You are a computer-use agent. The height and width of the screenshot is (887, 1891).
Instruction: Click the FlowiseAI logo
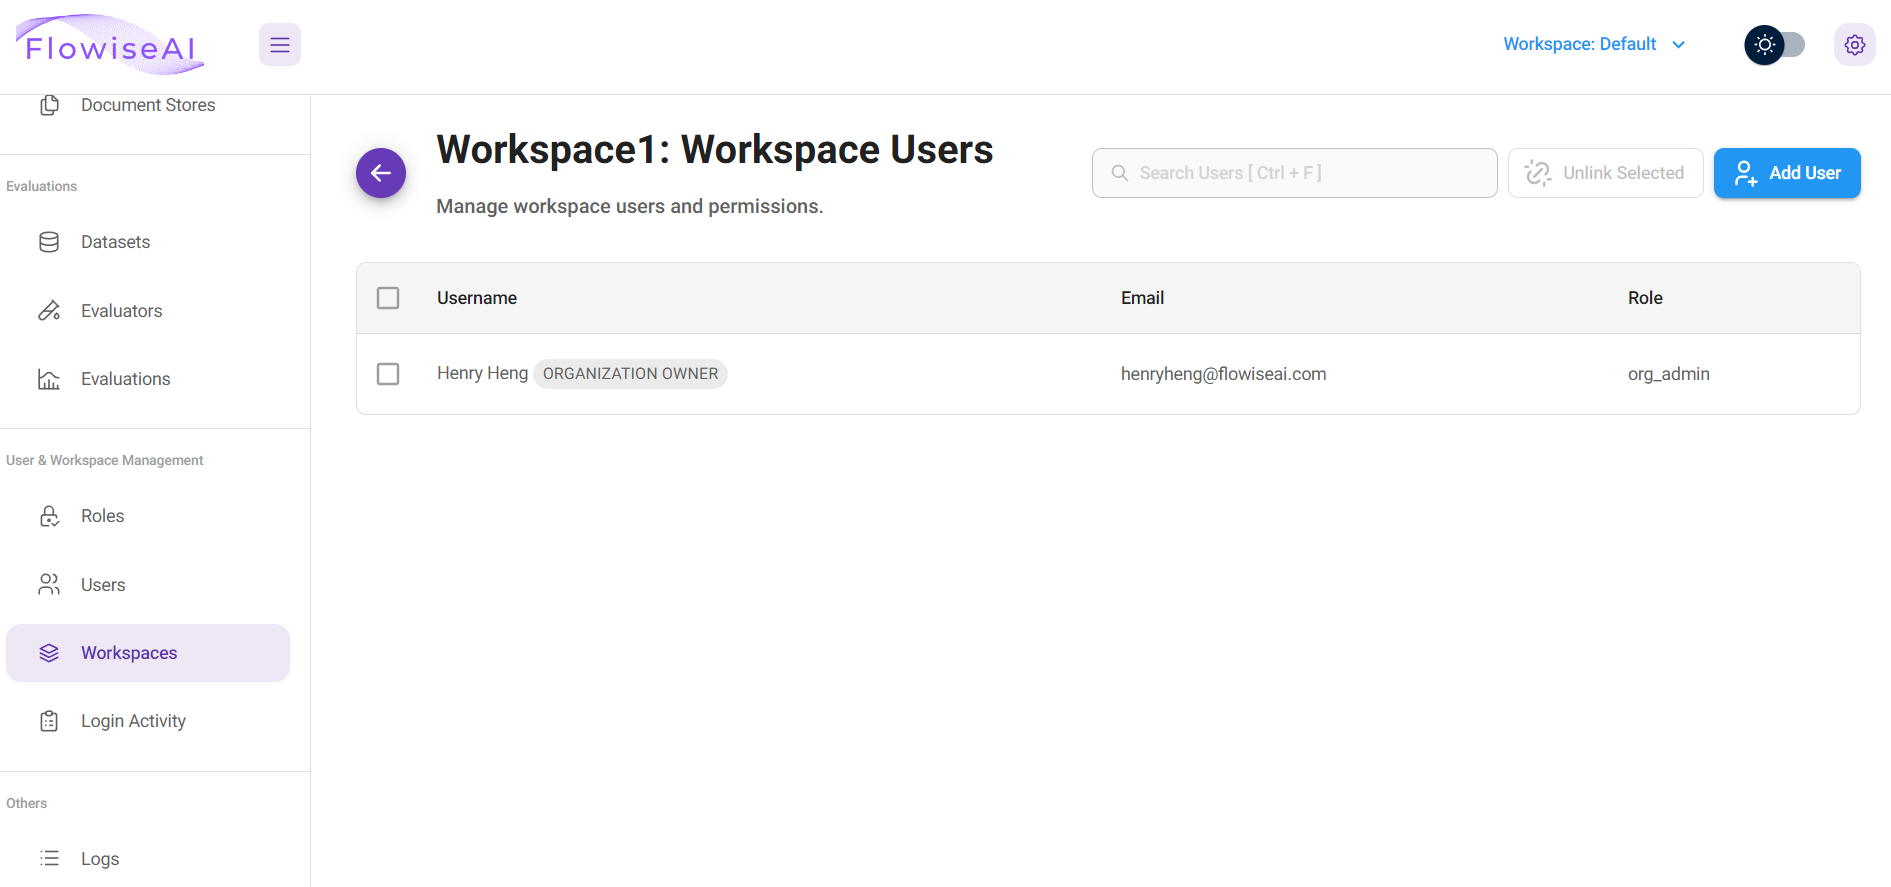pyautogui.click(x=110, y=45)
